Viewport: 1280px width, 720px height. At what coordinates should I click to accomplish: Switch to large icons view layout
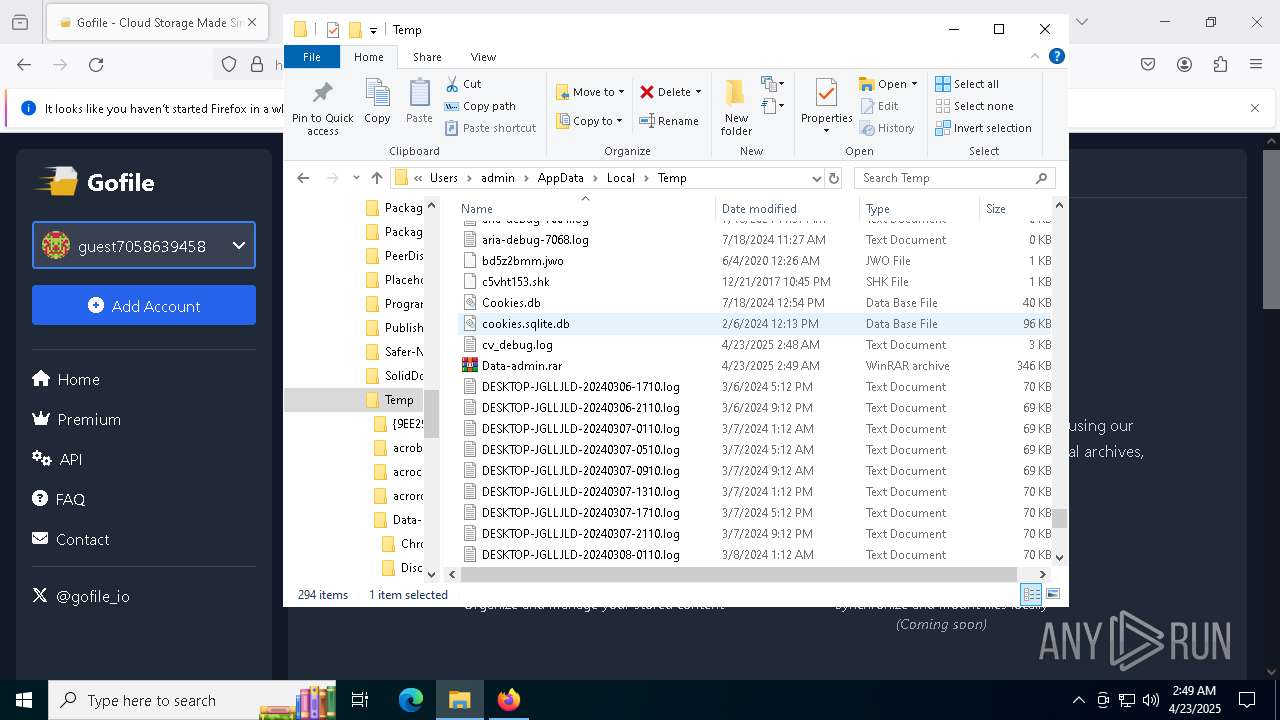click(x=1052, y=595)
